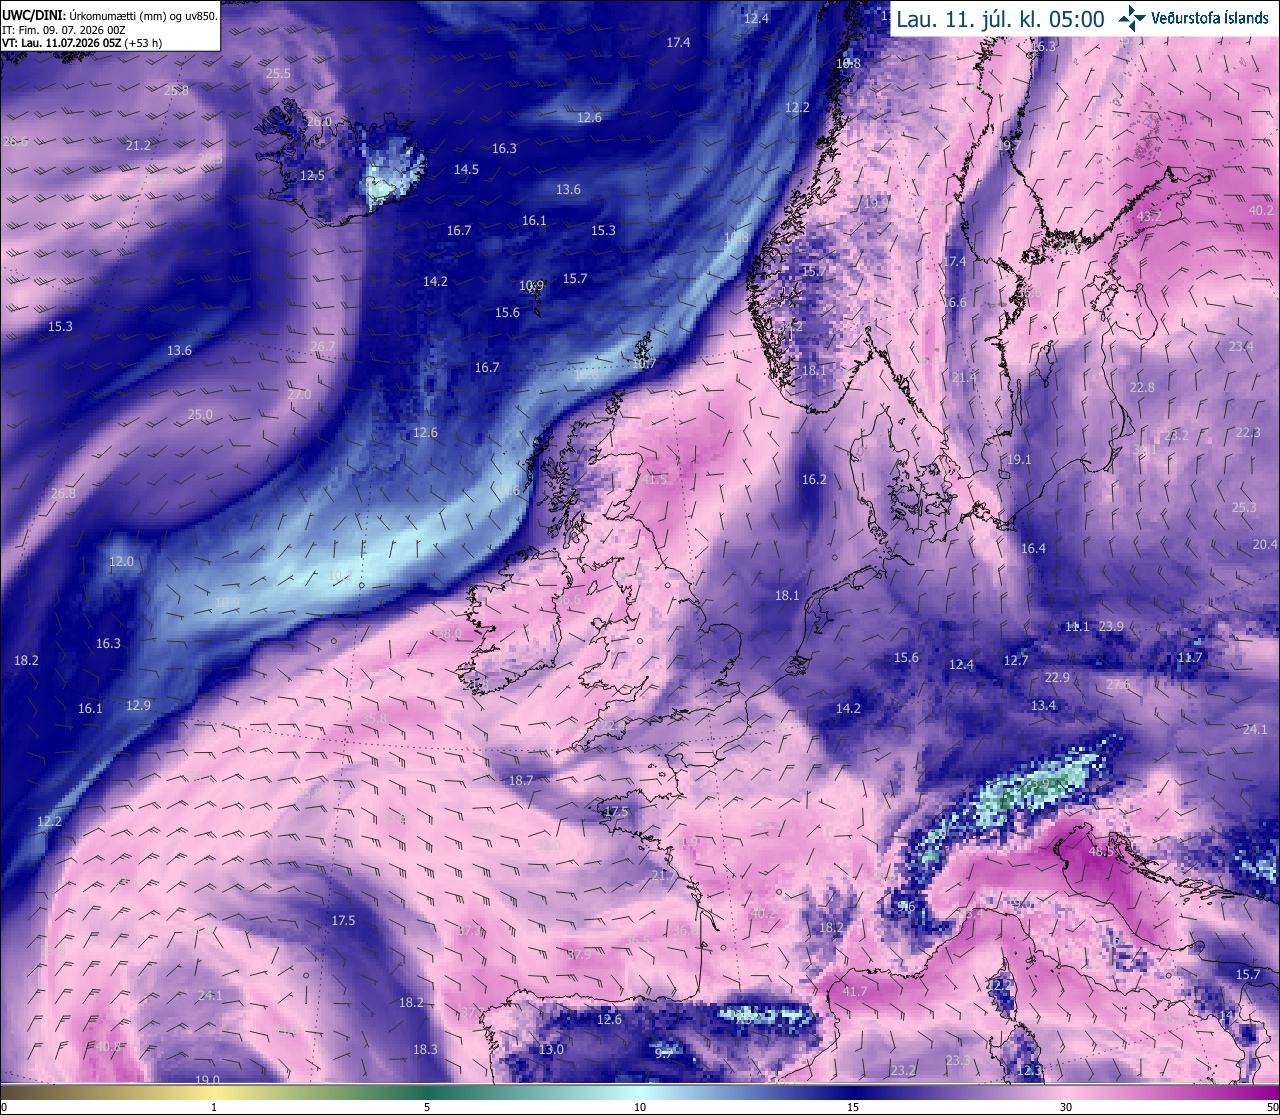Click the 18.7 label southwest of Cornwall
Screen dimensions: 1280x1115
tap(521, 780)
